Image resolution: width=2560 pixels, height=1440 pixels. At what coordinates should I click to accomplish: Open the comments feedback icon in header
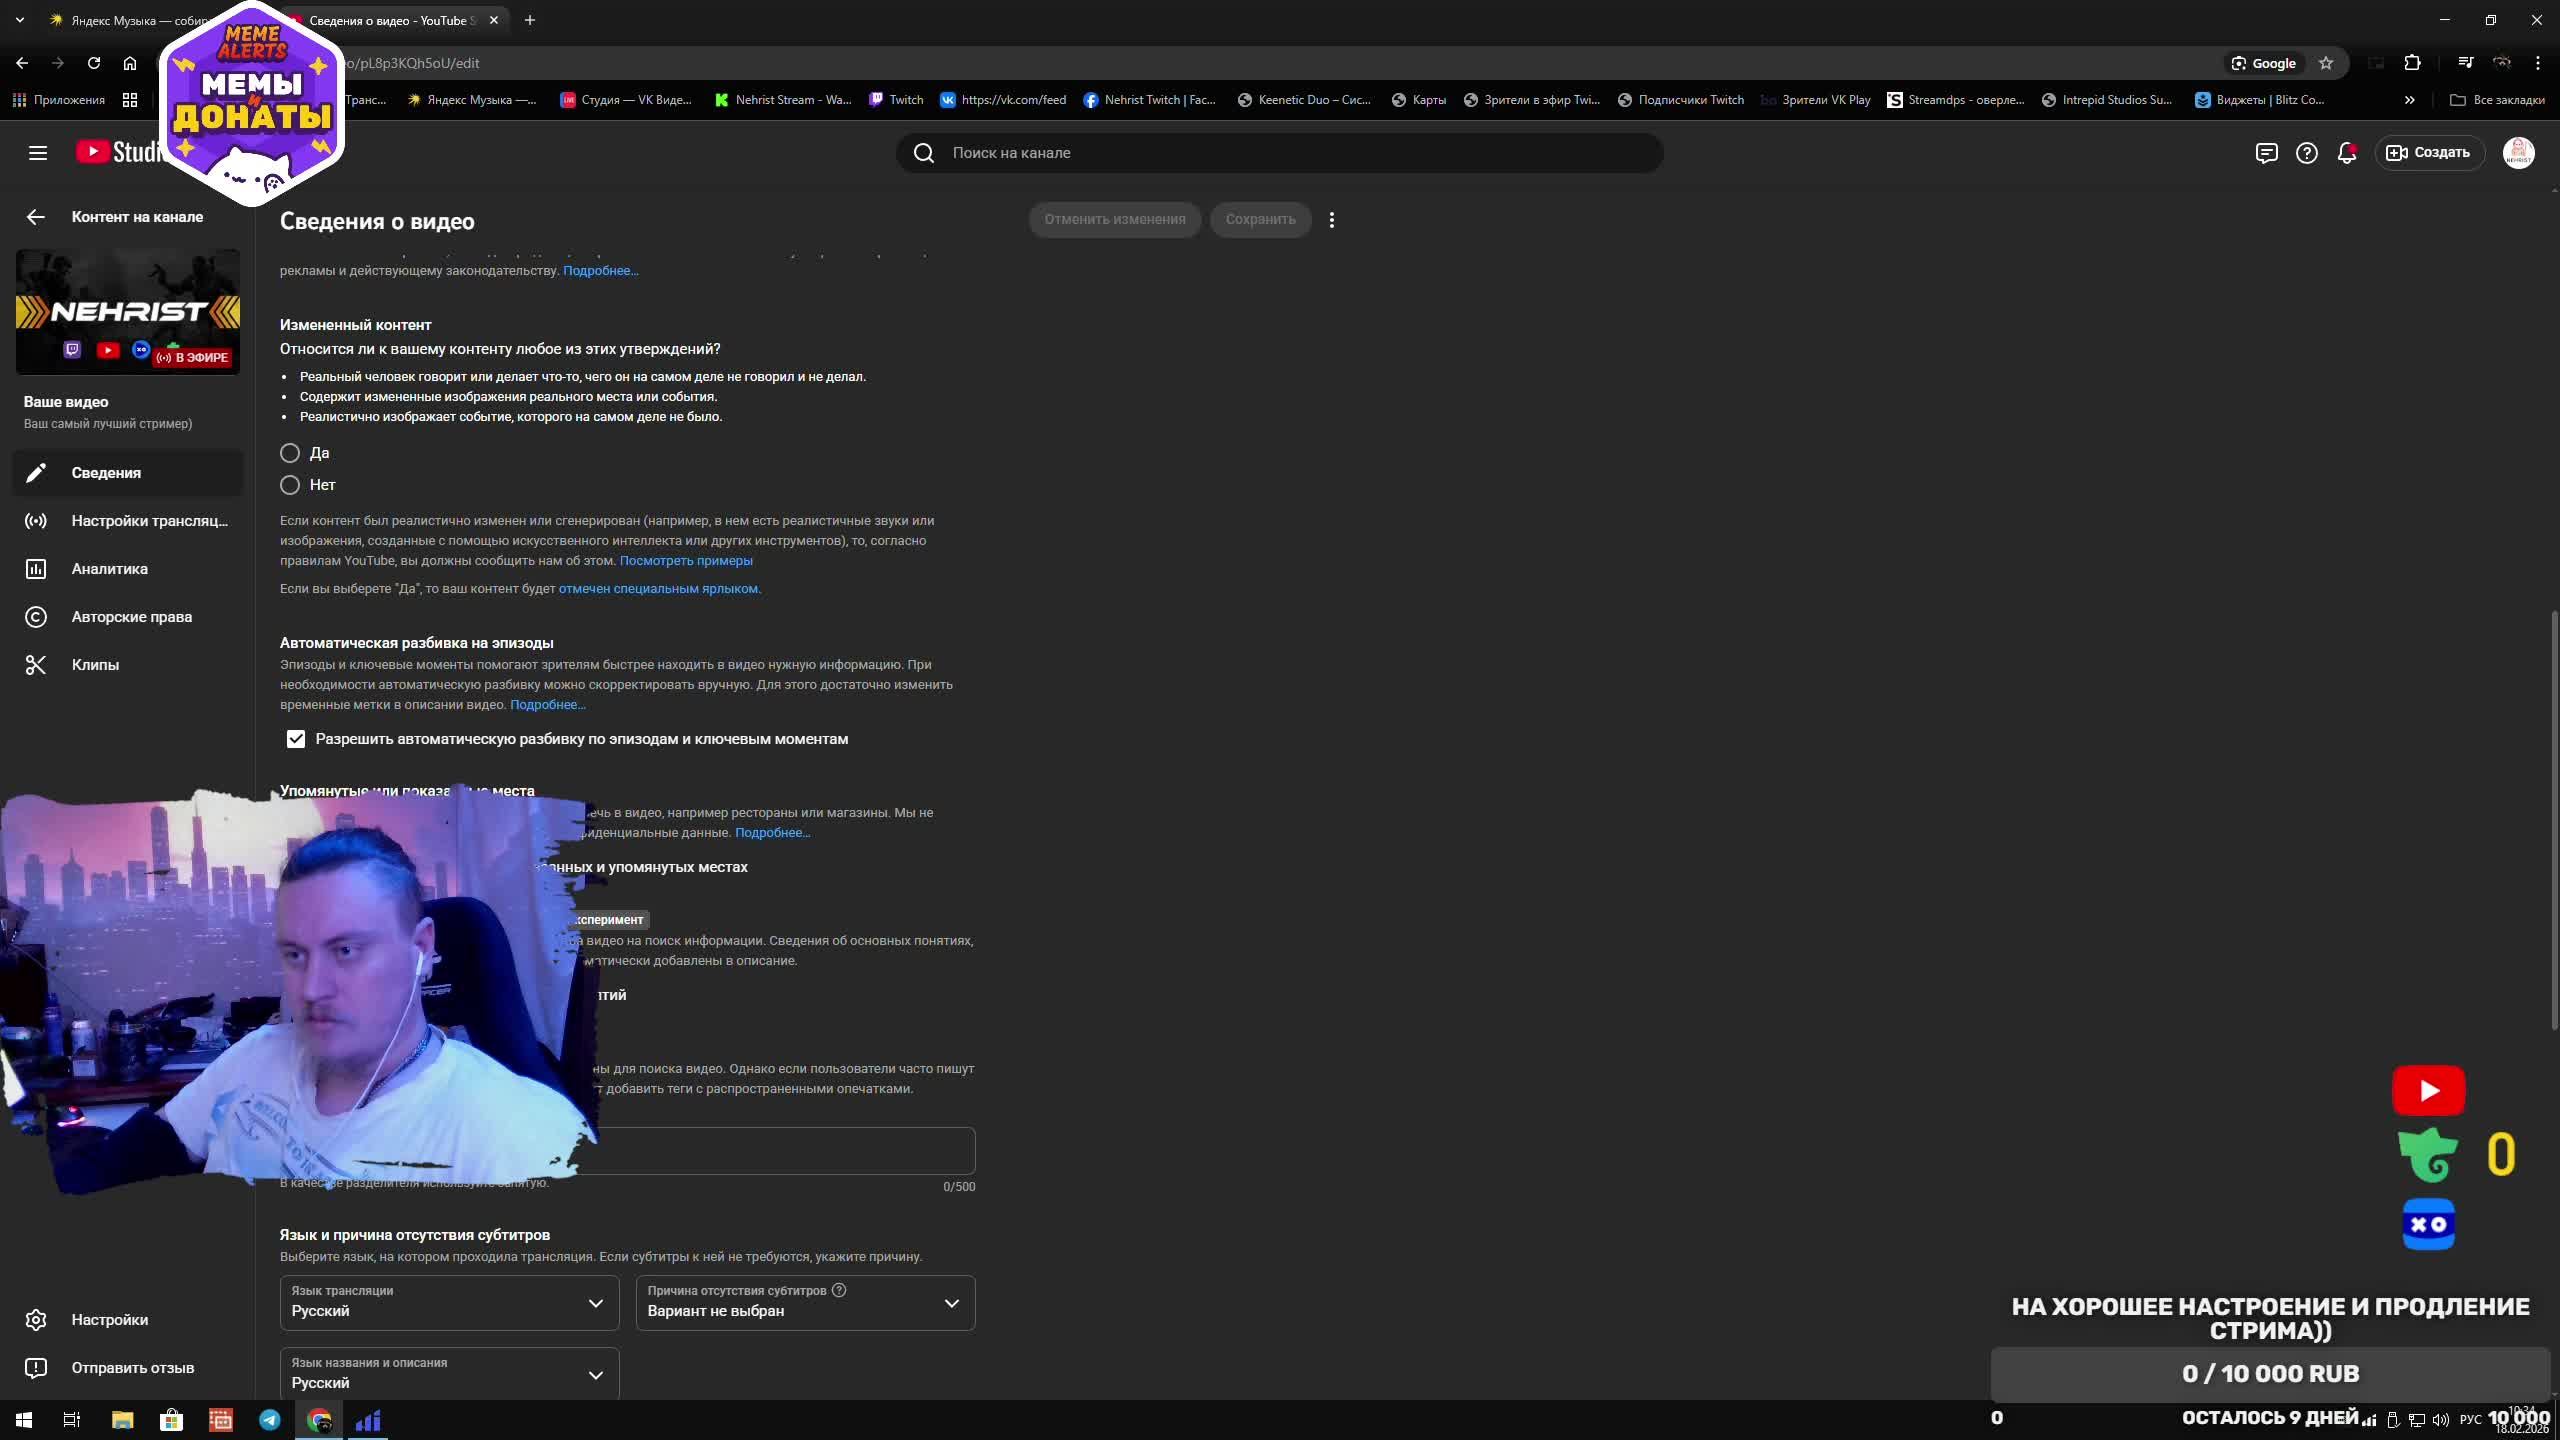2266,153
